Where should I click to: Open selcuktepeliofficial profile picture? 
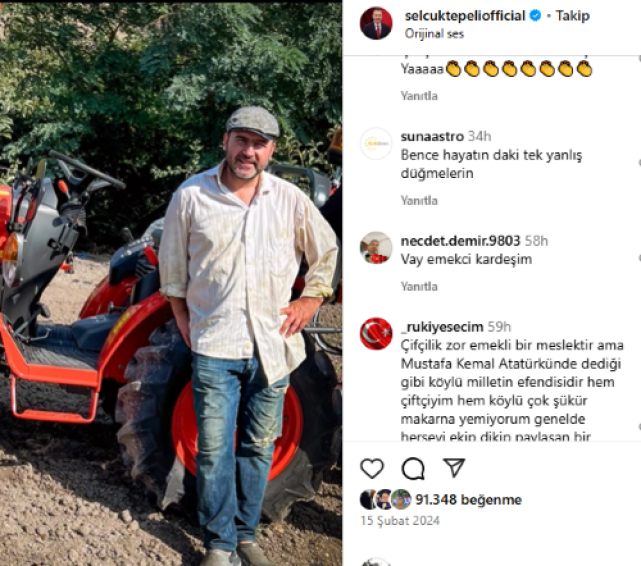376,23
